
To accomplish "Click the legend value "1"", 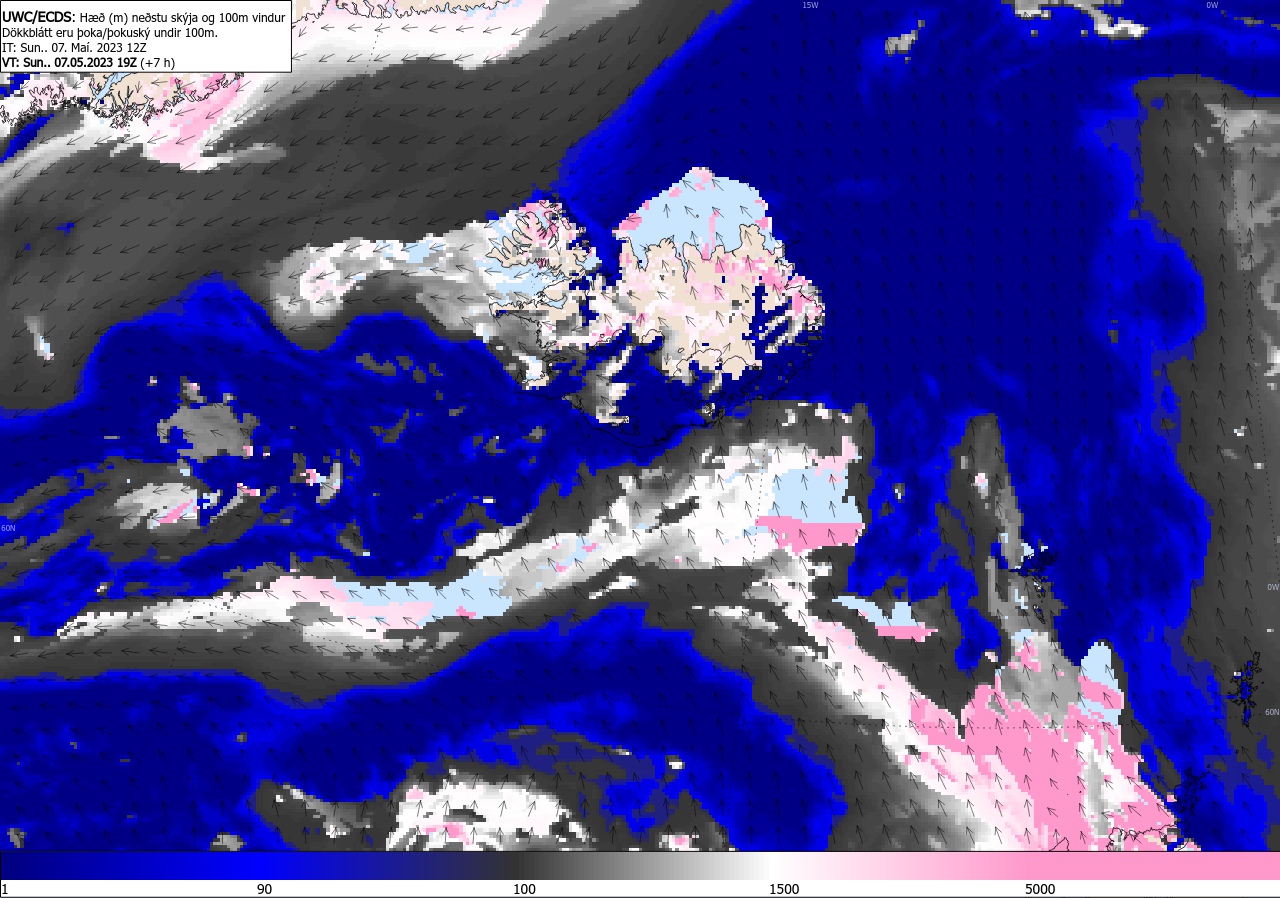I will (x=5, y=889).
